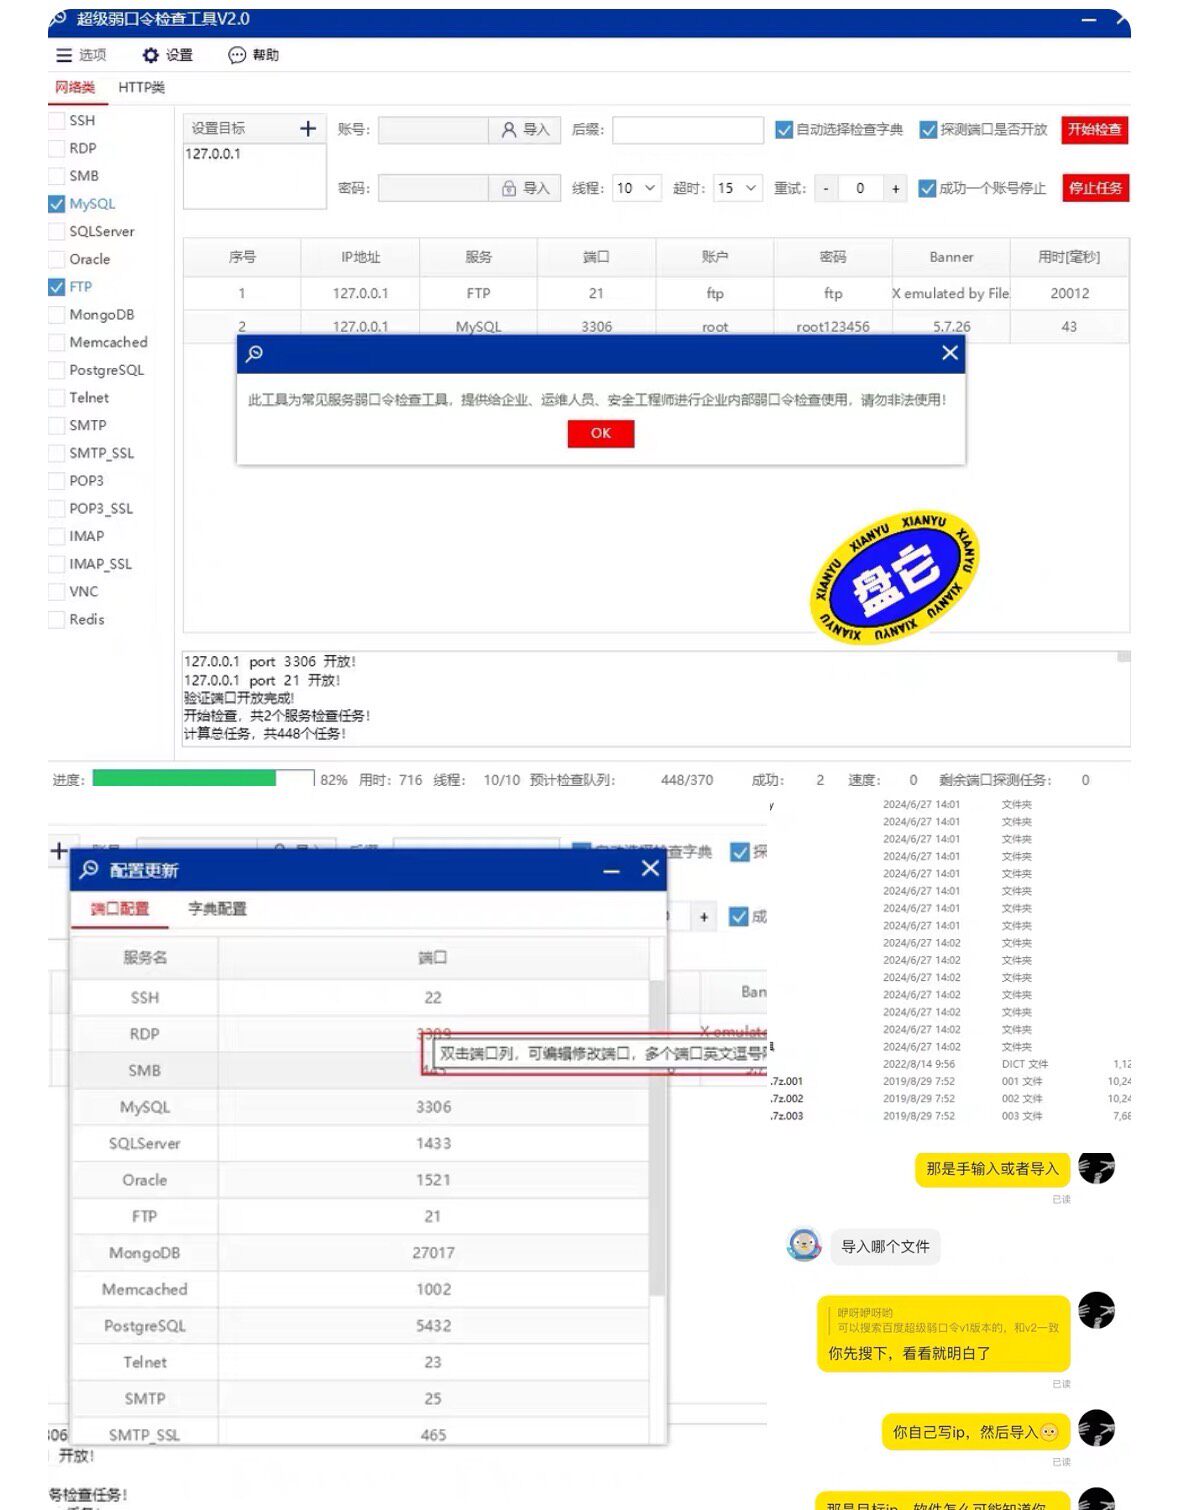Enable the SMB service checkbox
Viewport: 1179px width, 1510px height.
coord(57,176)
